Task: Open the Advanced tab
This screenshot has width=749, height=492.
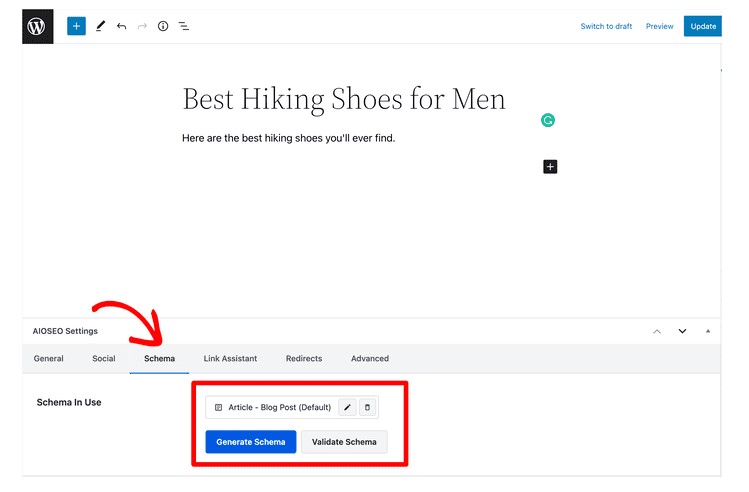Action: [x=370, y=358]
